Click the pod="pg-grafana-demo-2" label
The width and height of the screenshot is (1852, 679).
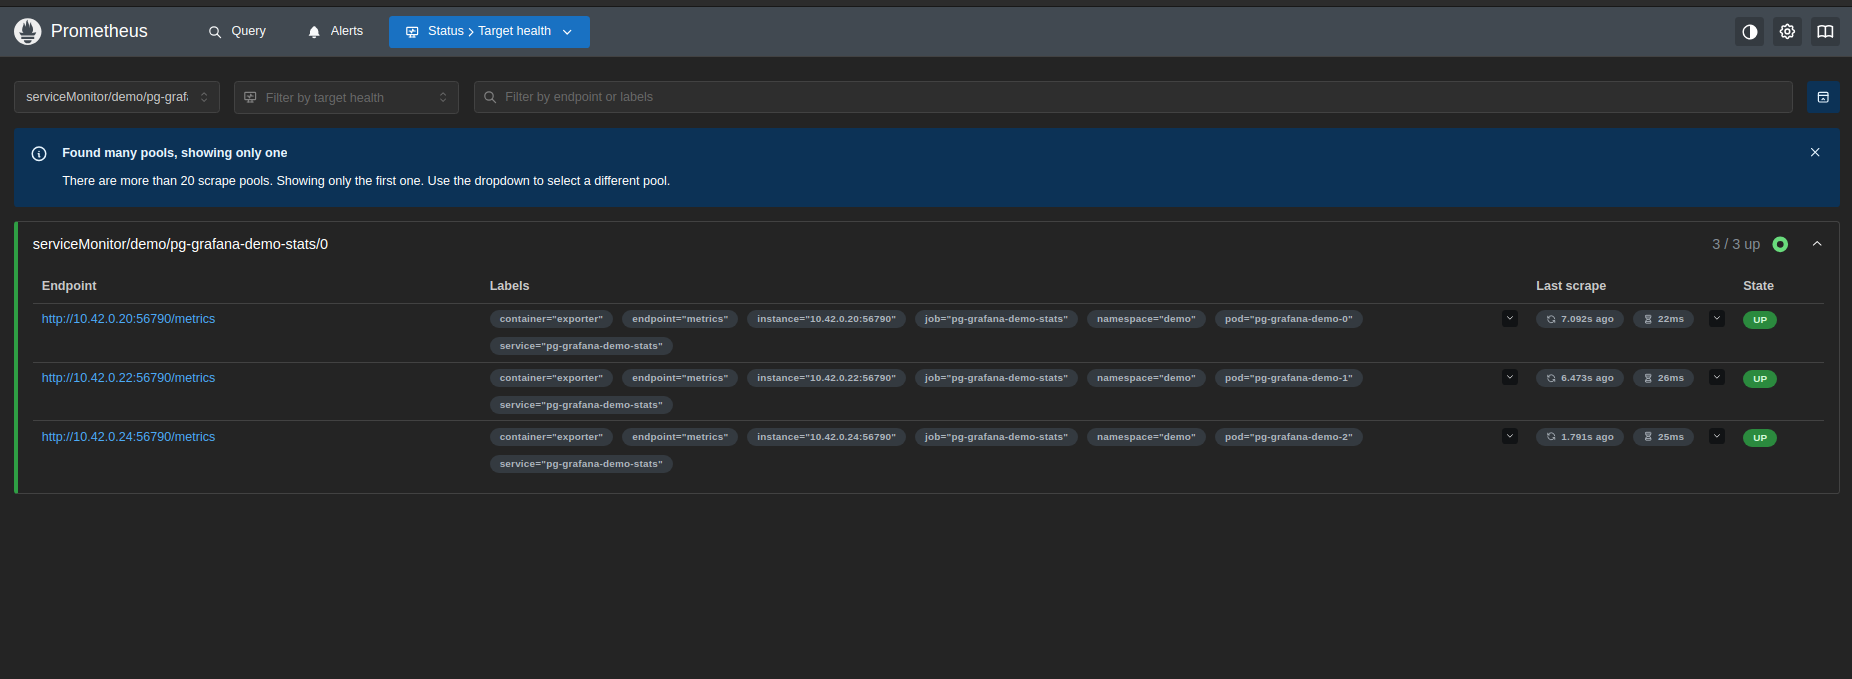point(1289,437)
